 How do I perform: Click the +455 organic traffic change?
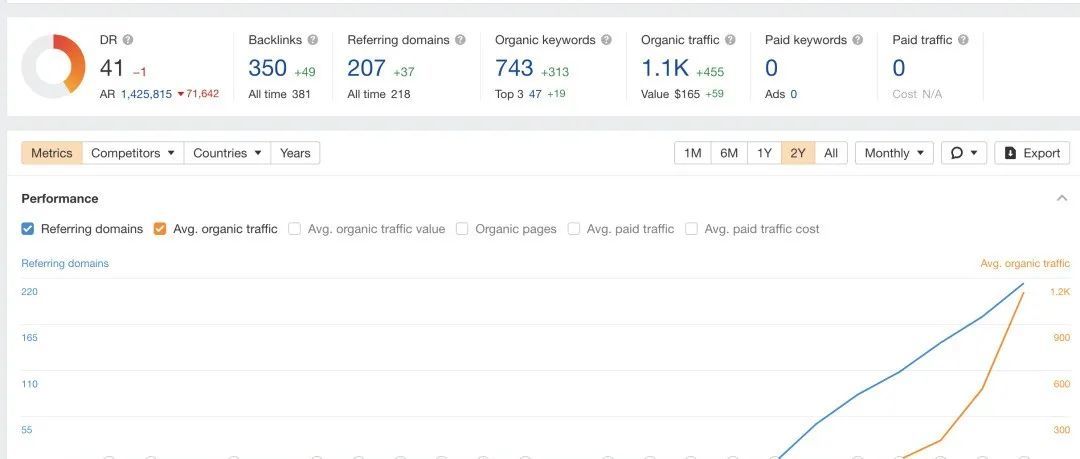pos(709,72)
